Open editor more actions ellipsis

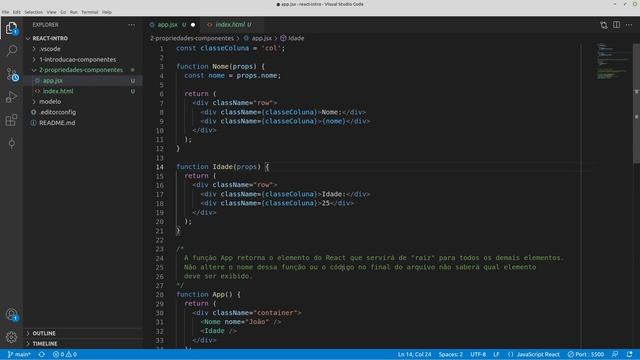click(629, 25)
